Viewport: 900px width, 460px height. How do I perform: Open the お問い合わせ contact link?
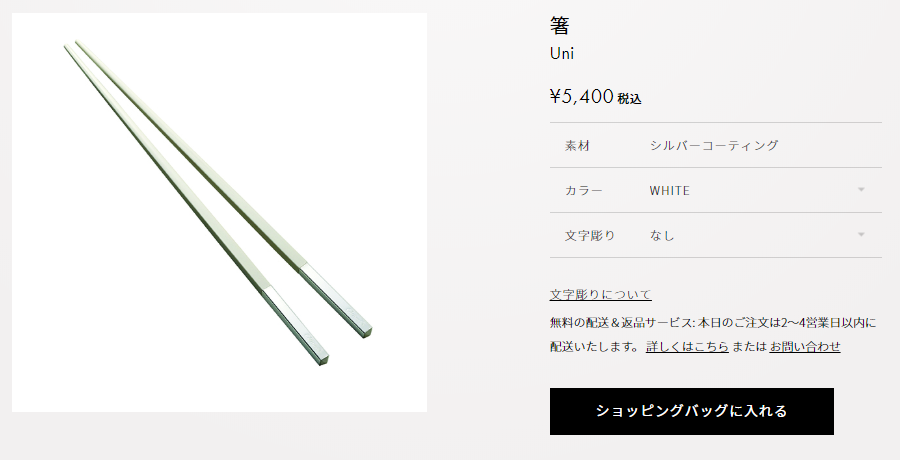click(x=805, y=346)
